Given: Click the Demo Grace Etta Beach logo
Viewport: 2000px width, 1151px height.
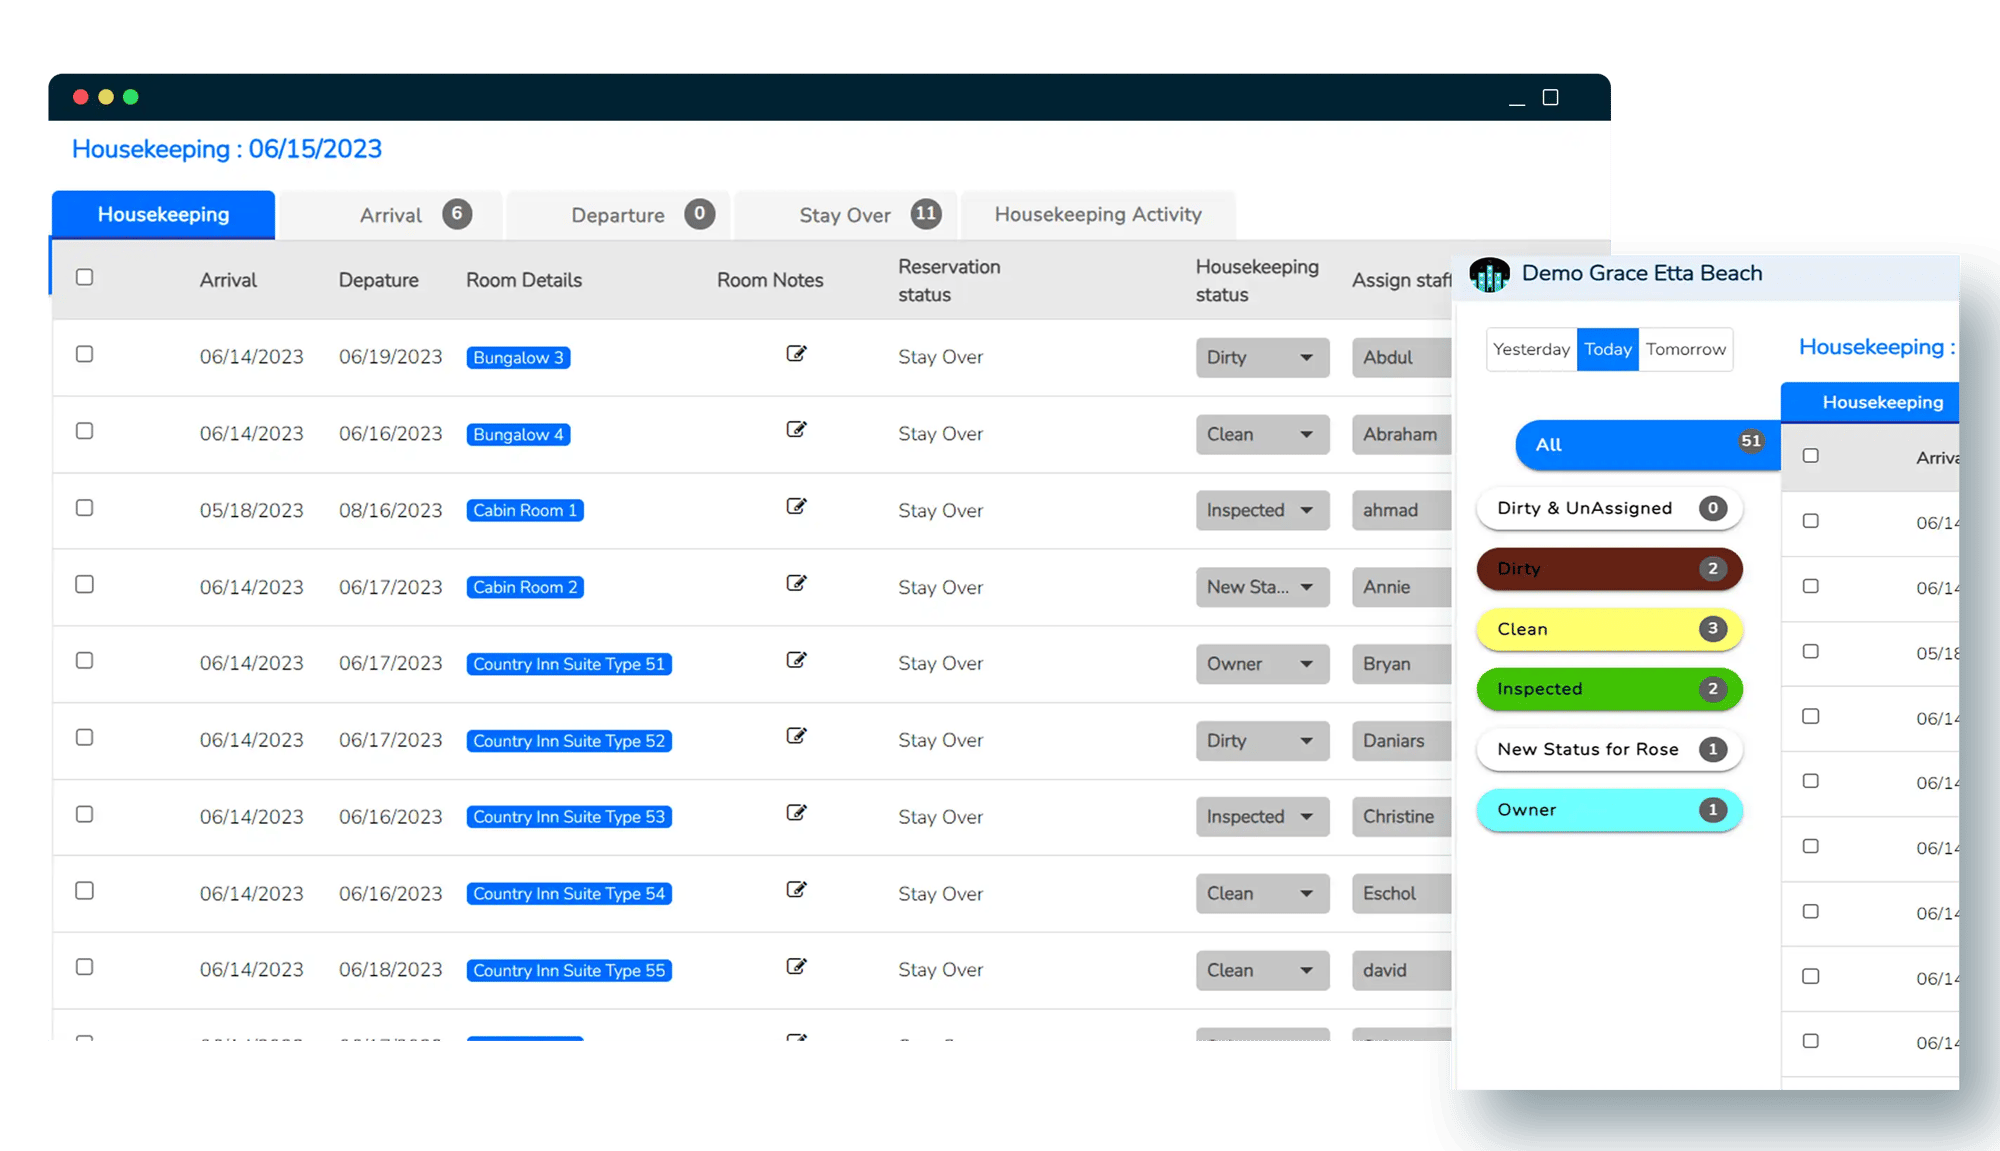Looking at the screenshot, I should (1489, 274).
